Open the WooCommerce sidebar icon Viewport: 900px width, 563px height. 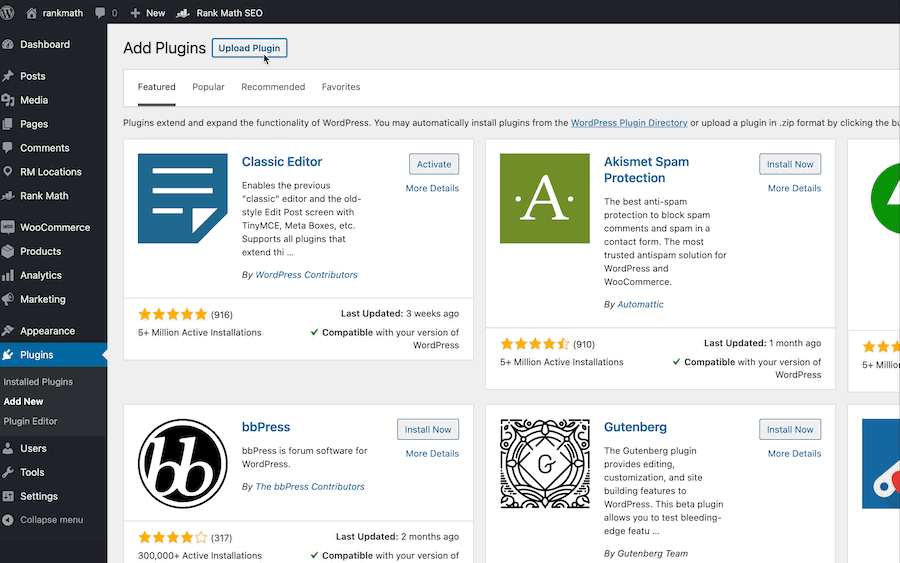[7, 227]
